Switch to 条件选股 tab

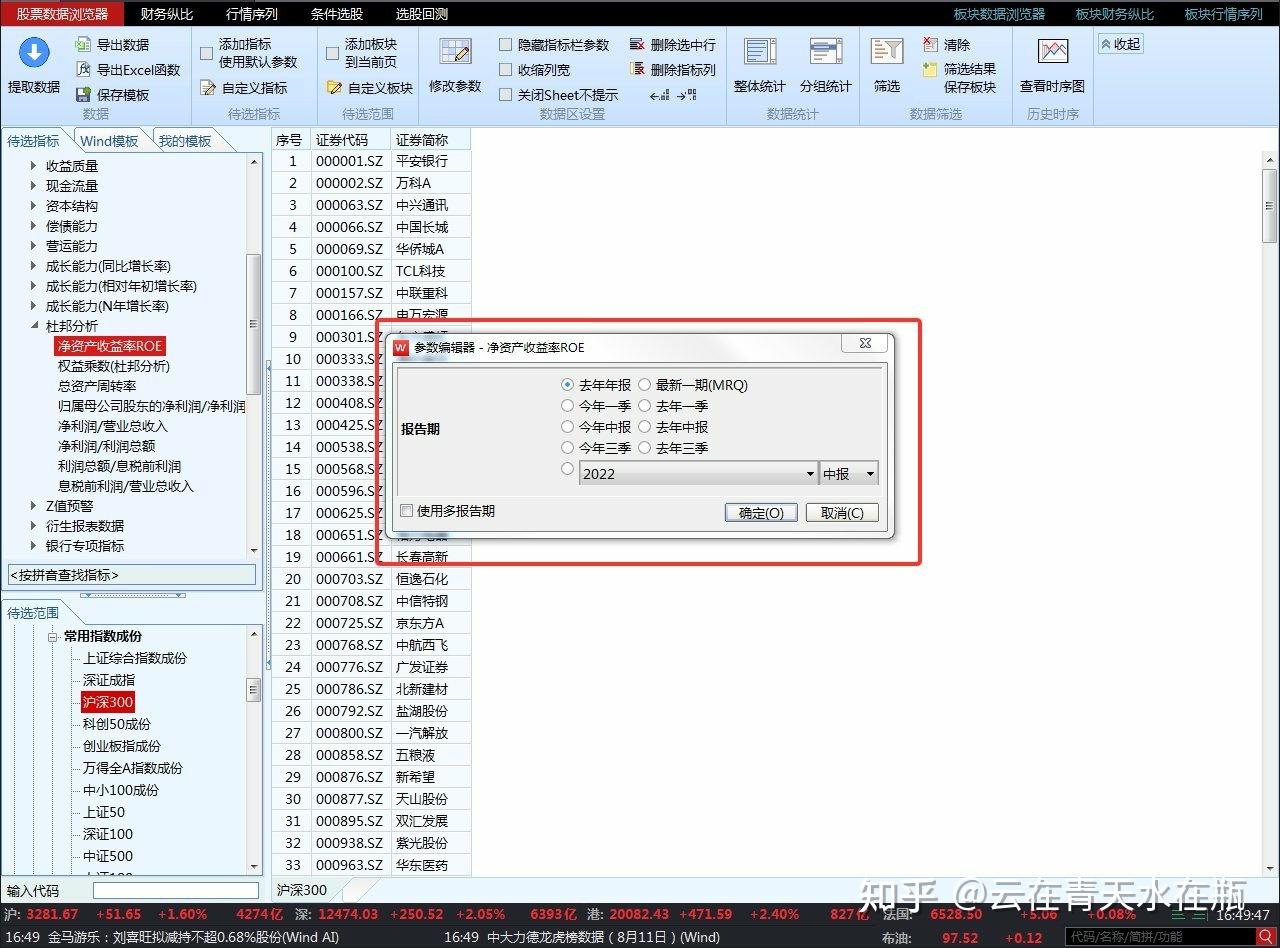point(337,14)
